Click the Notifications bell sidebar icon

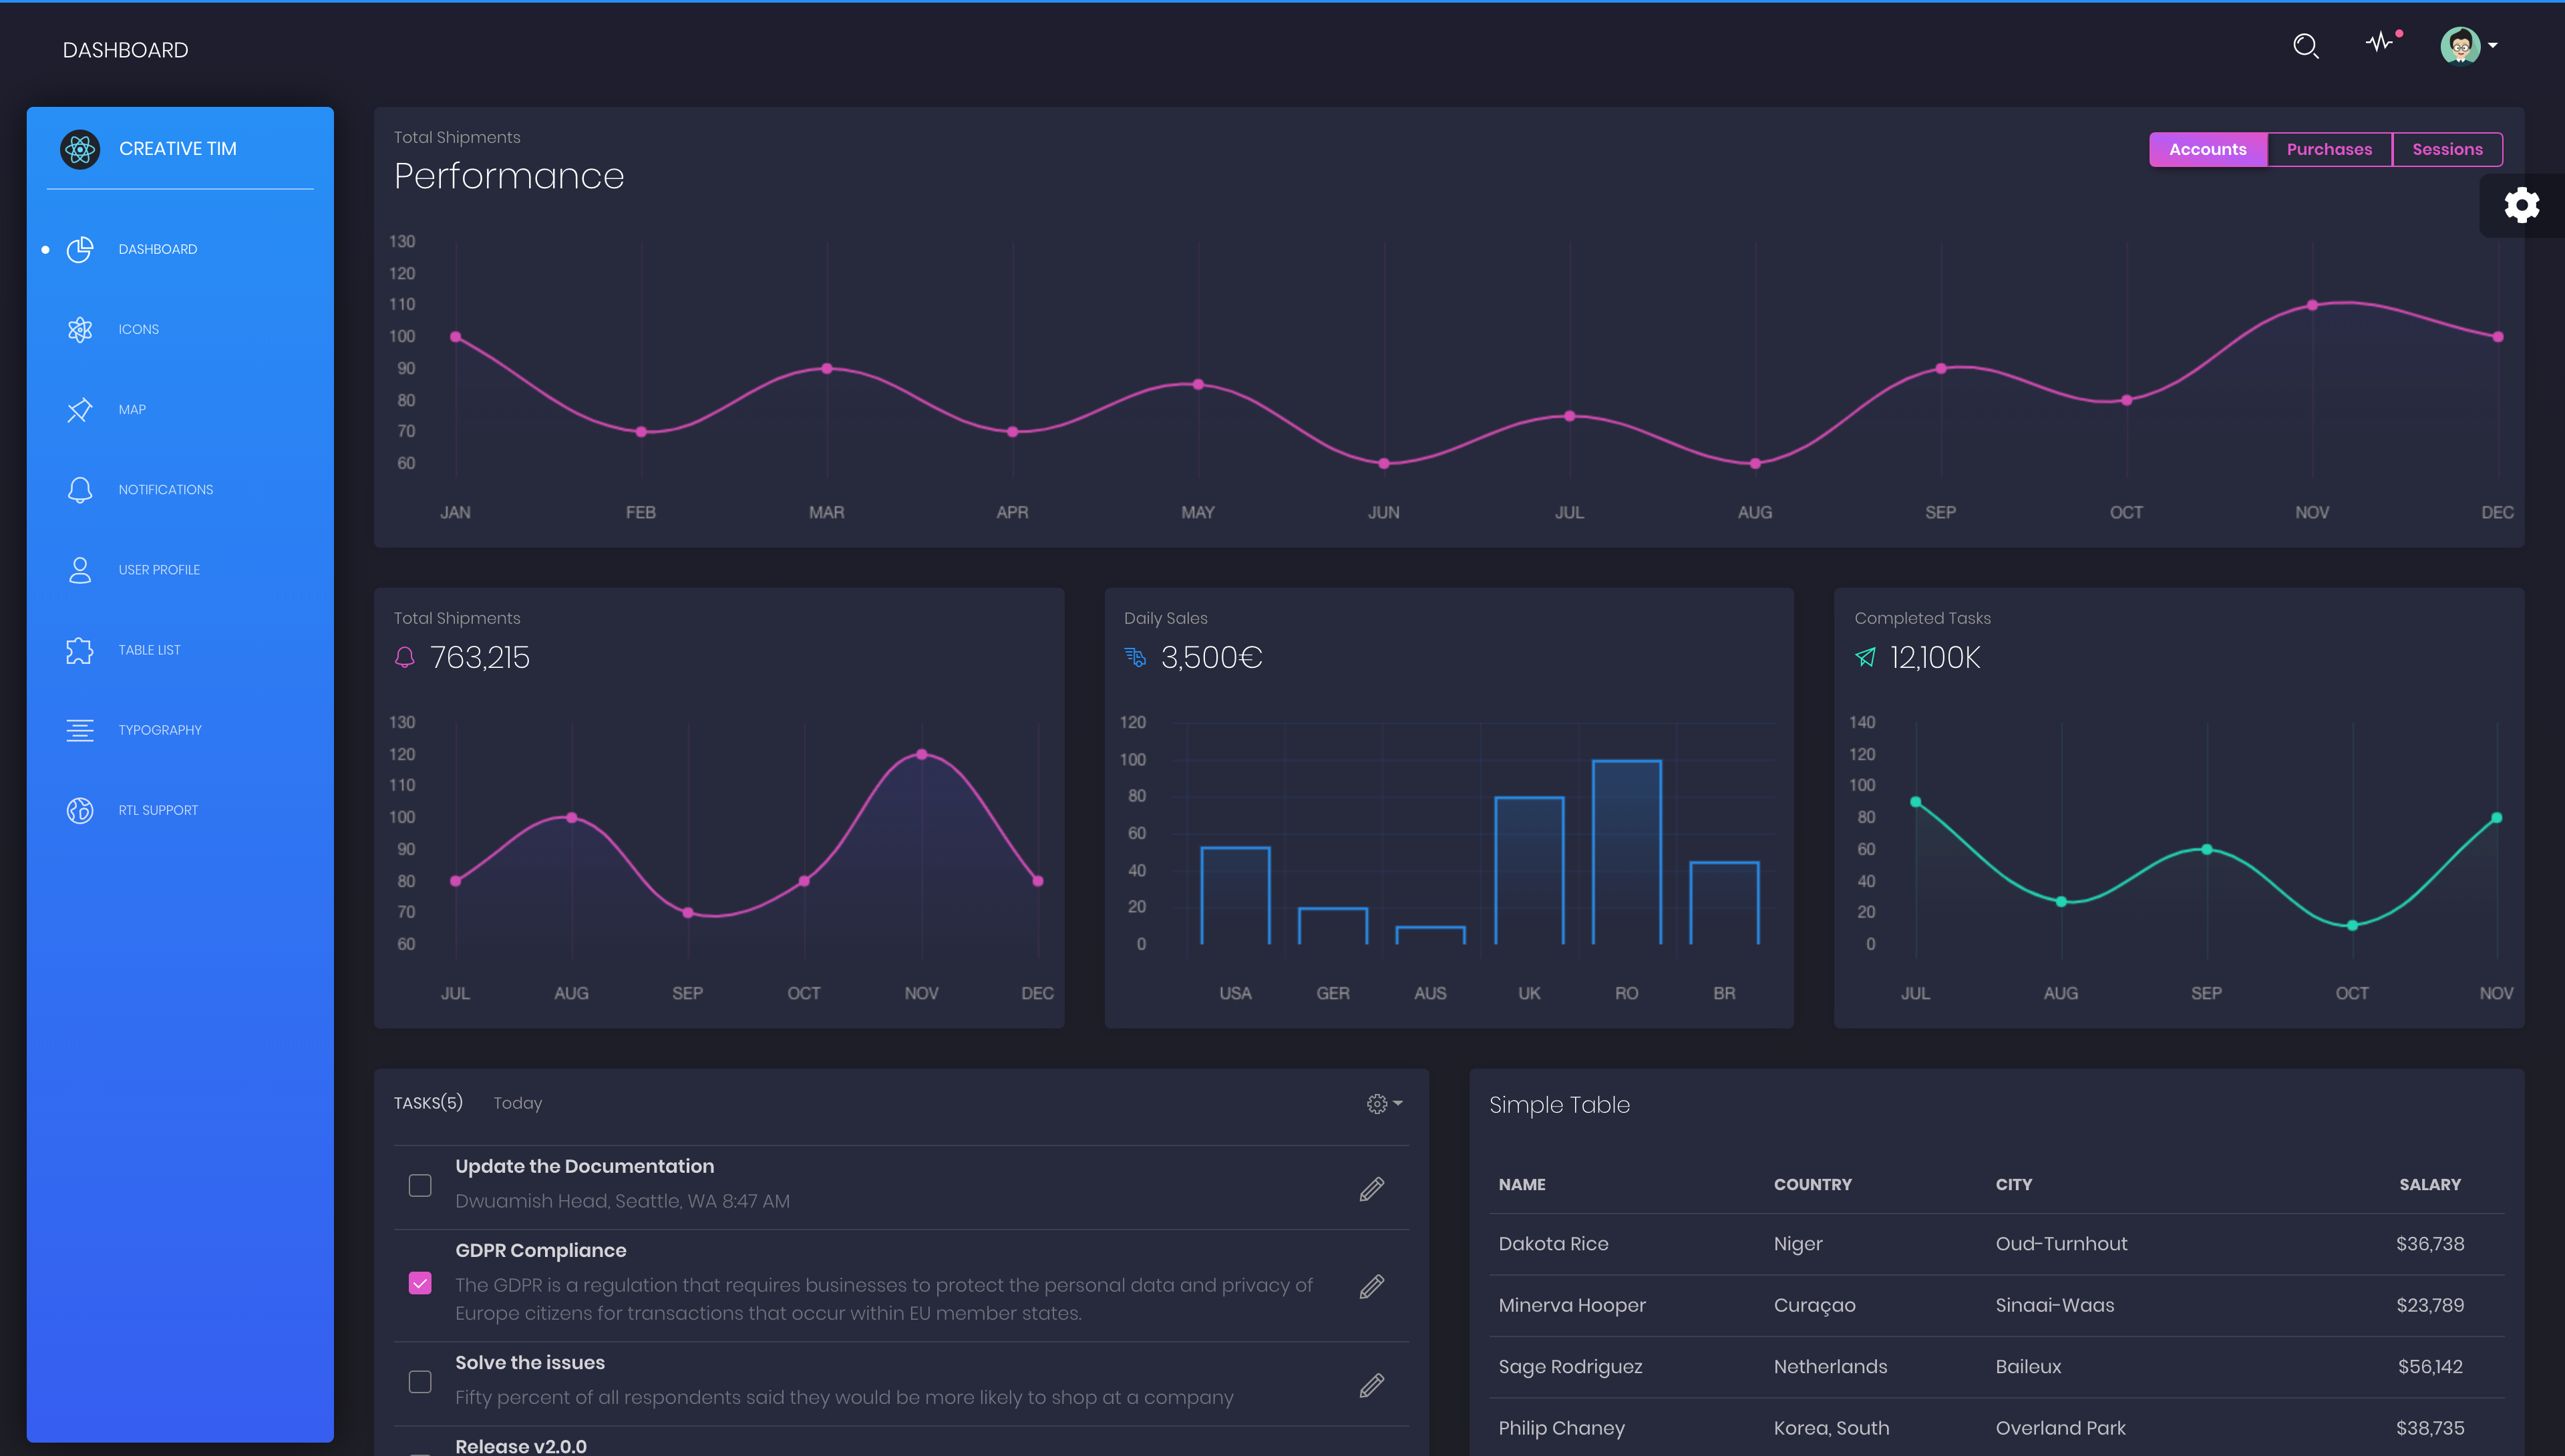tap(80, 490)
